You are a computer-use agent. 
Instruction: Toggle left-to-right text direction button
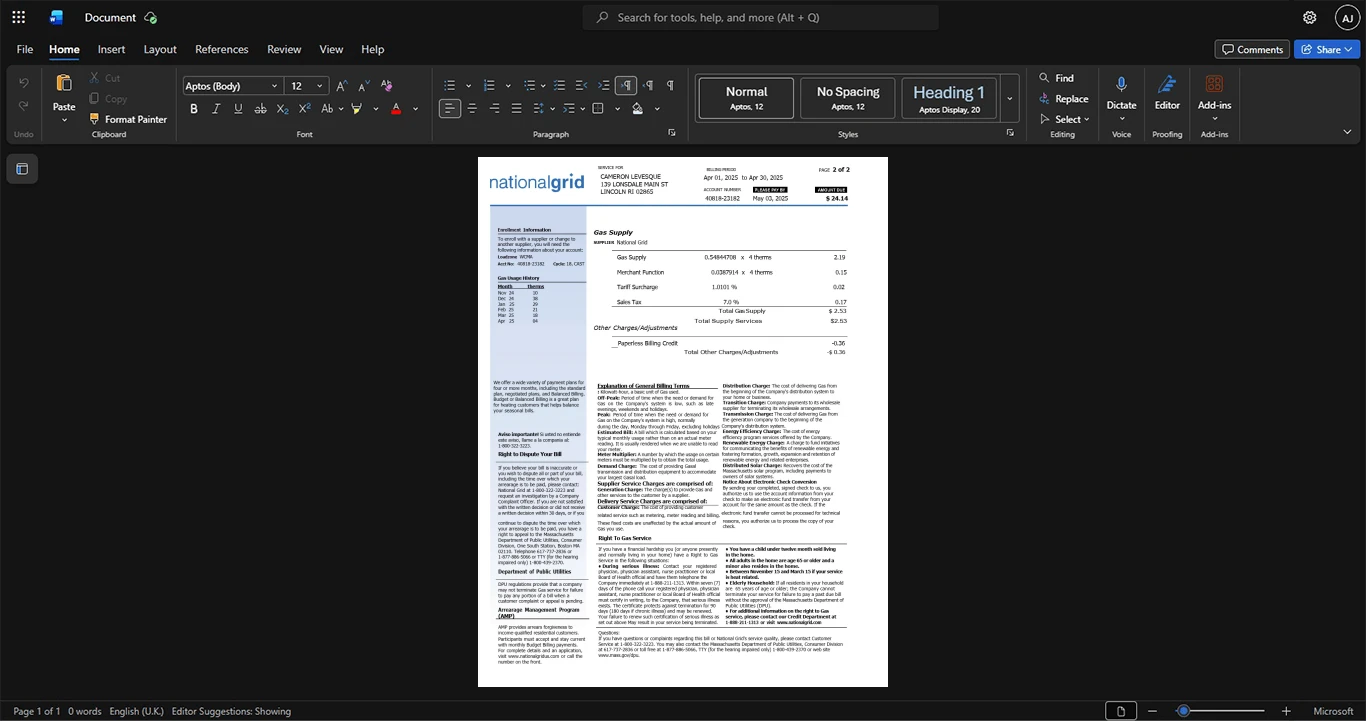pos(626,86)
